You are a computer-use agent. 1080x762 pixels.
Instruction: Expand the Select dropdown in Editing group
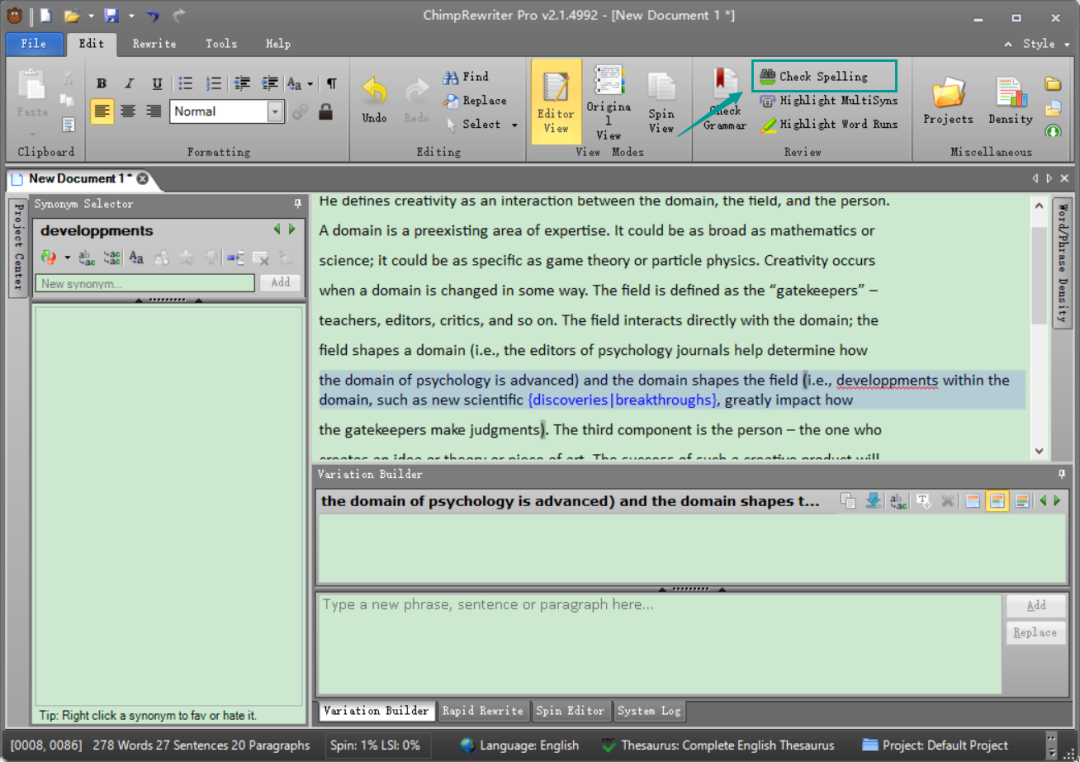pyautogui.click(x=515, y=125)
